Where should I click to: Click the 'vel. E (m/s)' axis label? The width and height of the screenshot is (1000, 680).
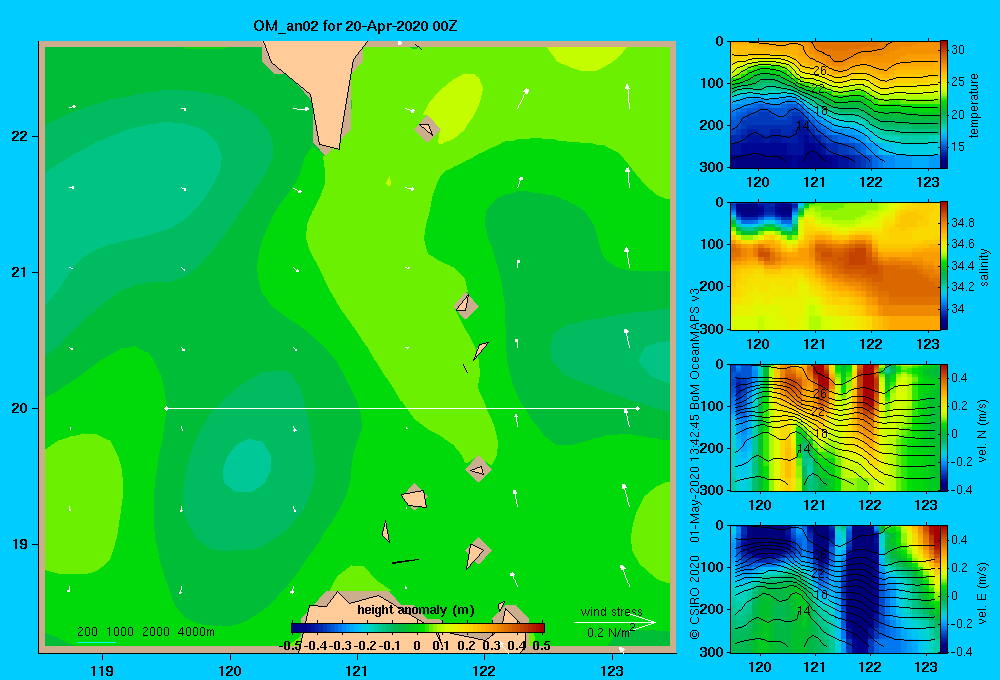pos(983,593)
